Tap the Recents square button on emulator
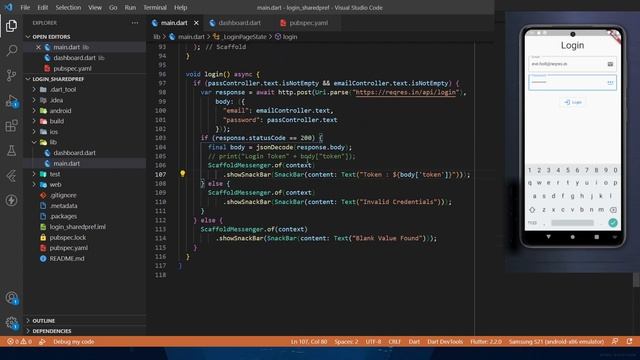 (597, 237)
